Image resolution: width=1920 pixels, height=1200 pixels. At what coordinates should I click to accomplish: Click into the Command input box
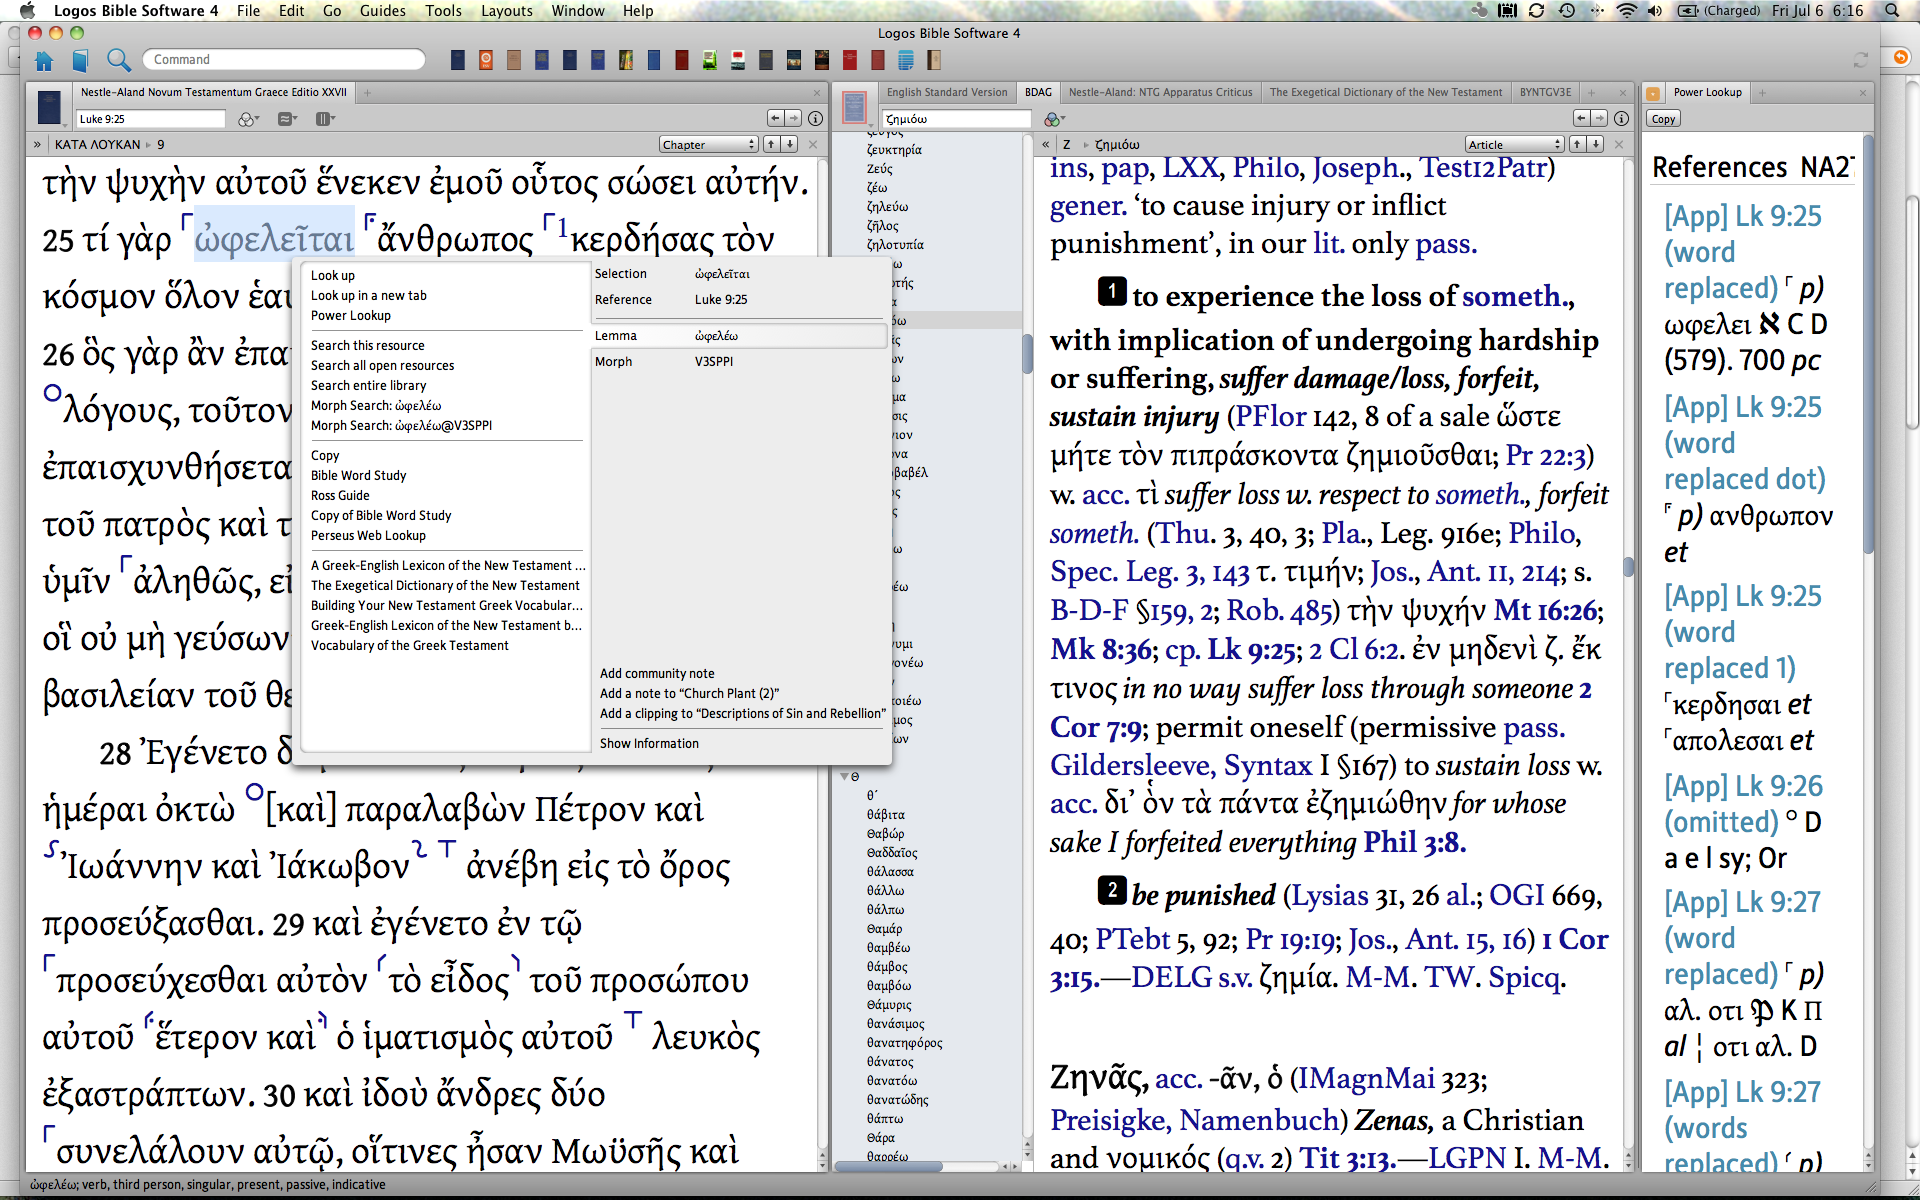coord(285,60)
